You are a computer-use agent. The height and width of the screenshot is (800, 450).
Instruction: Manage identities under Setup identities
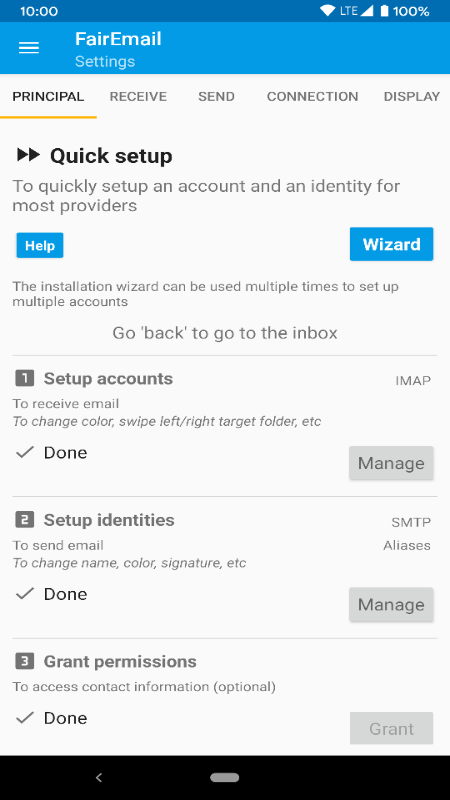391,604
